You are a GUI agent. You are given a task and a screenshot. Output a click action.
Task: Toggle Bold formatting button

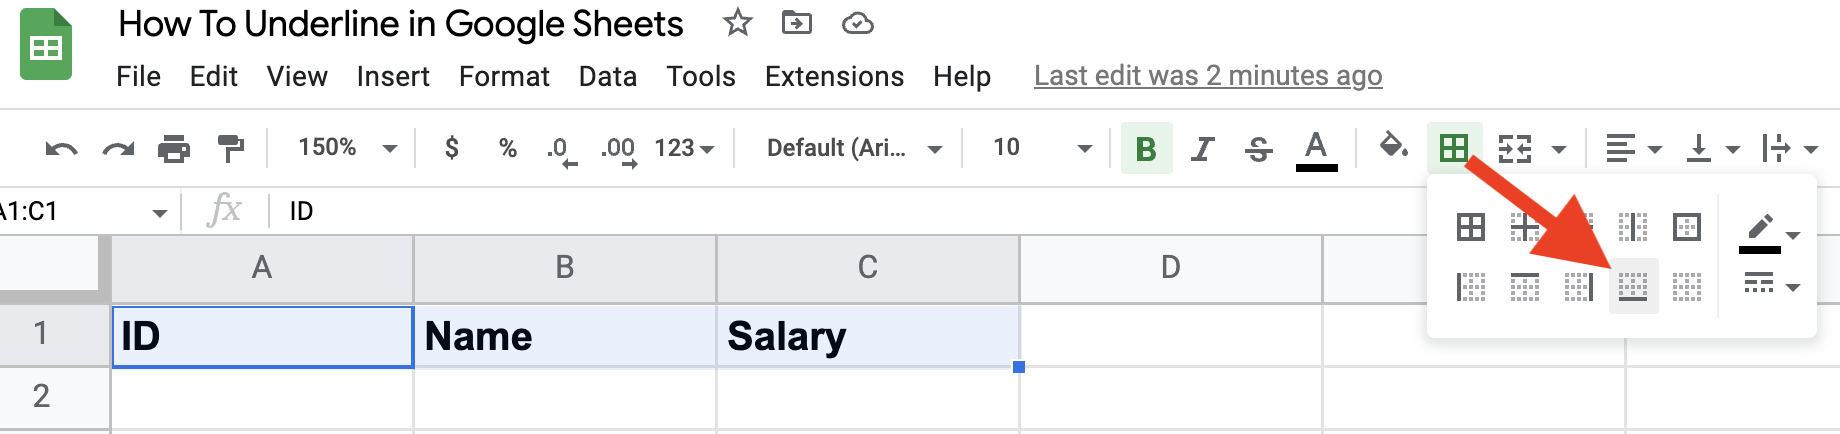[x=1146, y=149]
